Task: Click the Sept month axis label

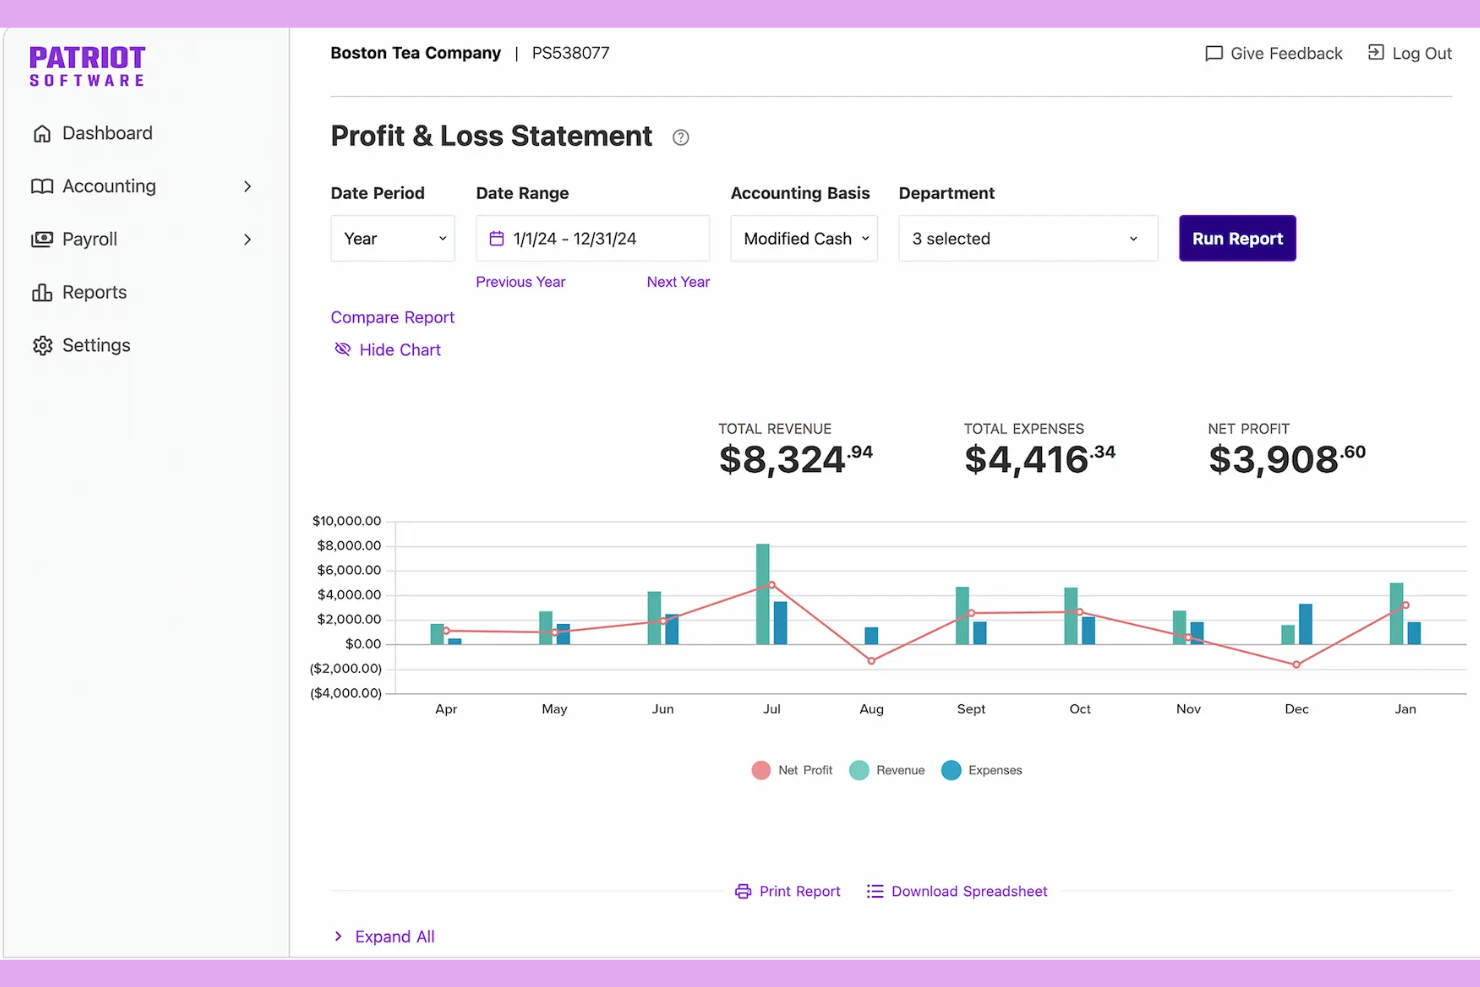Action: [971, 709]
